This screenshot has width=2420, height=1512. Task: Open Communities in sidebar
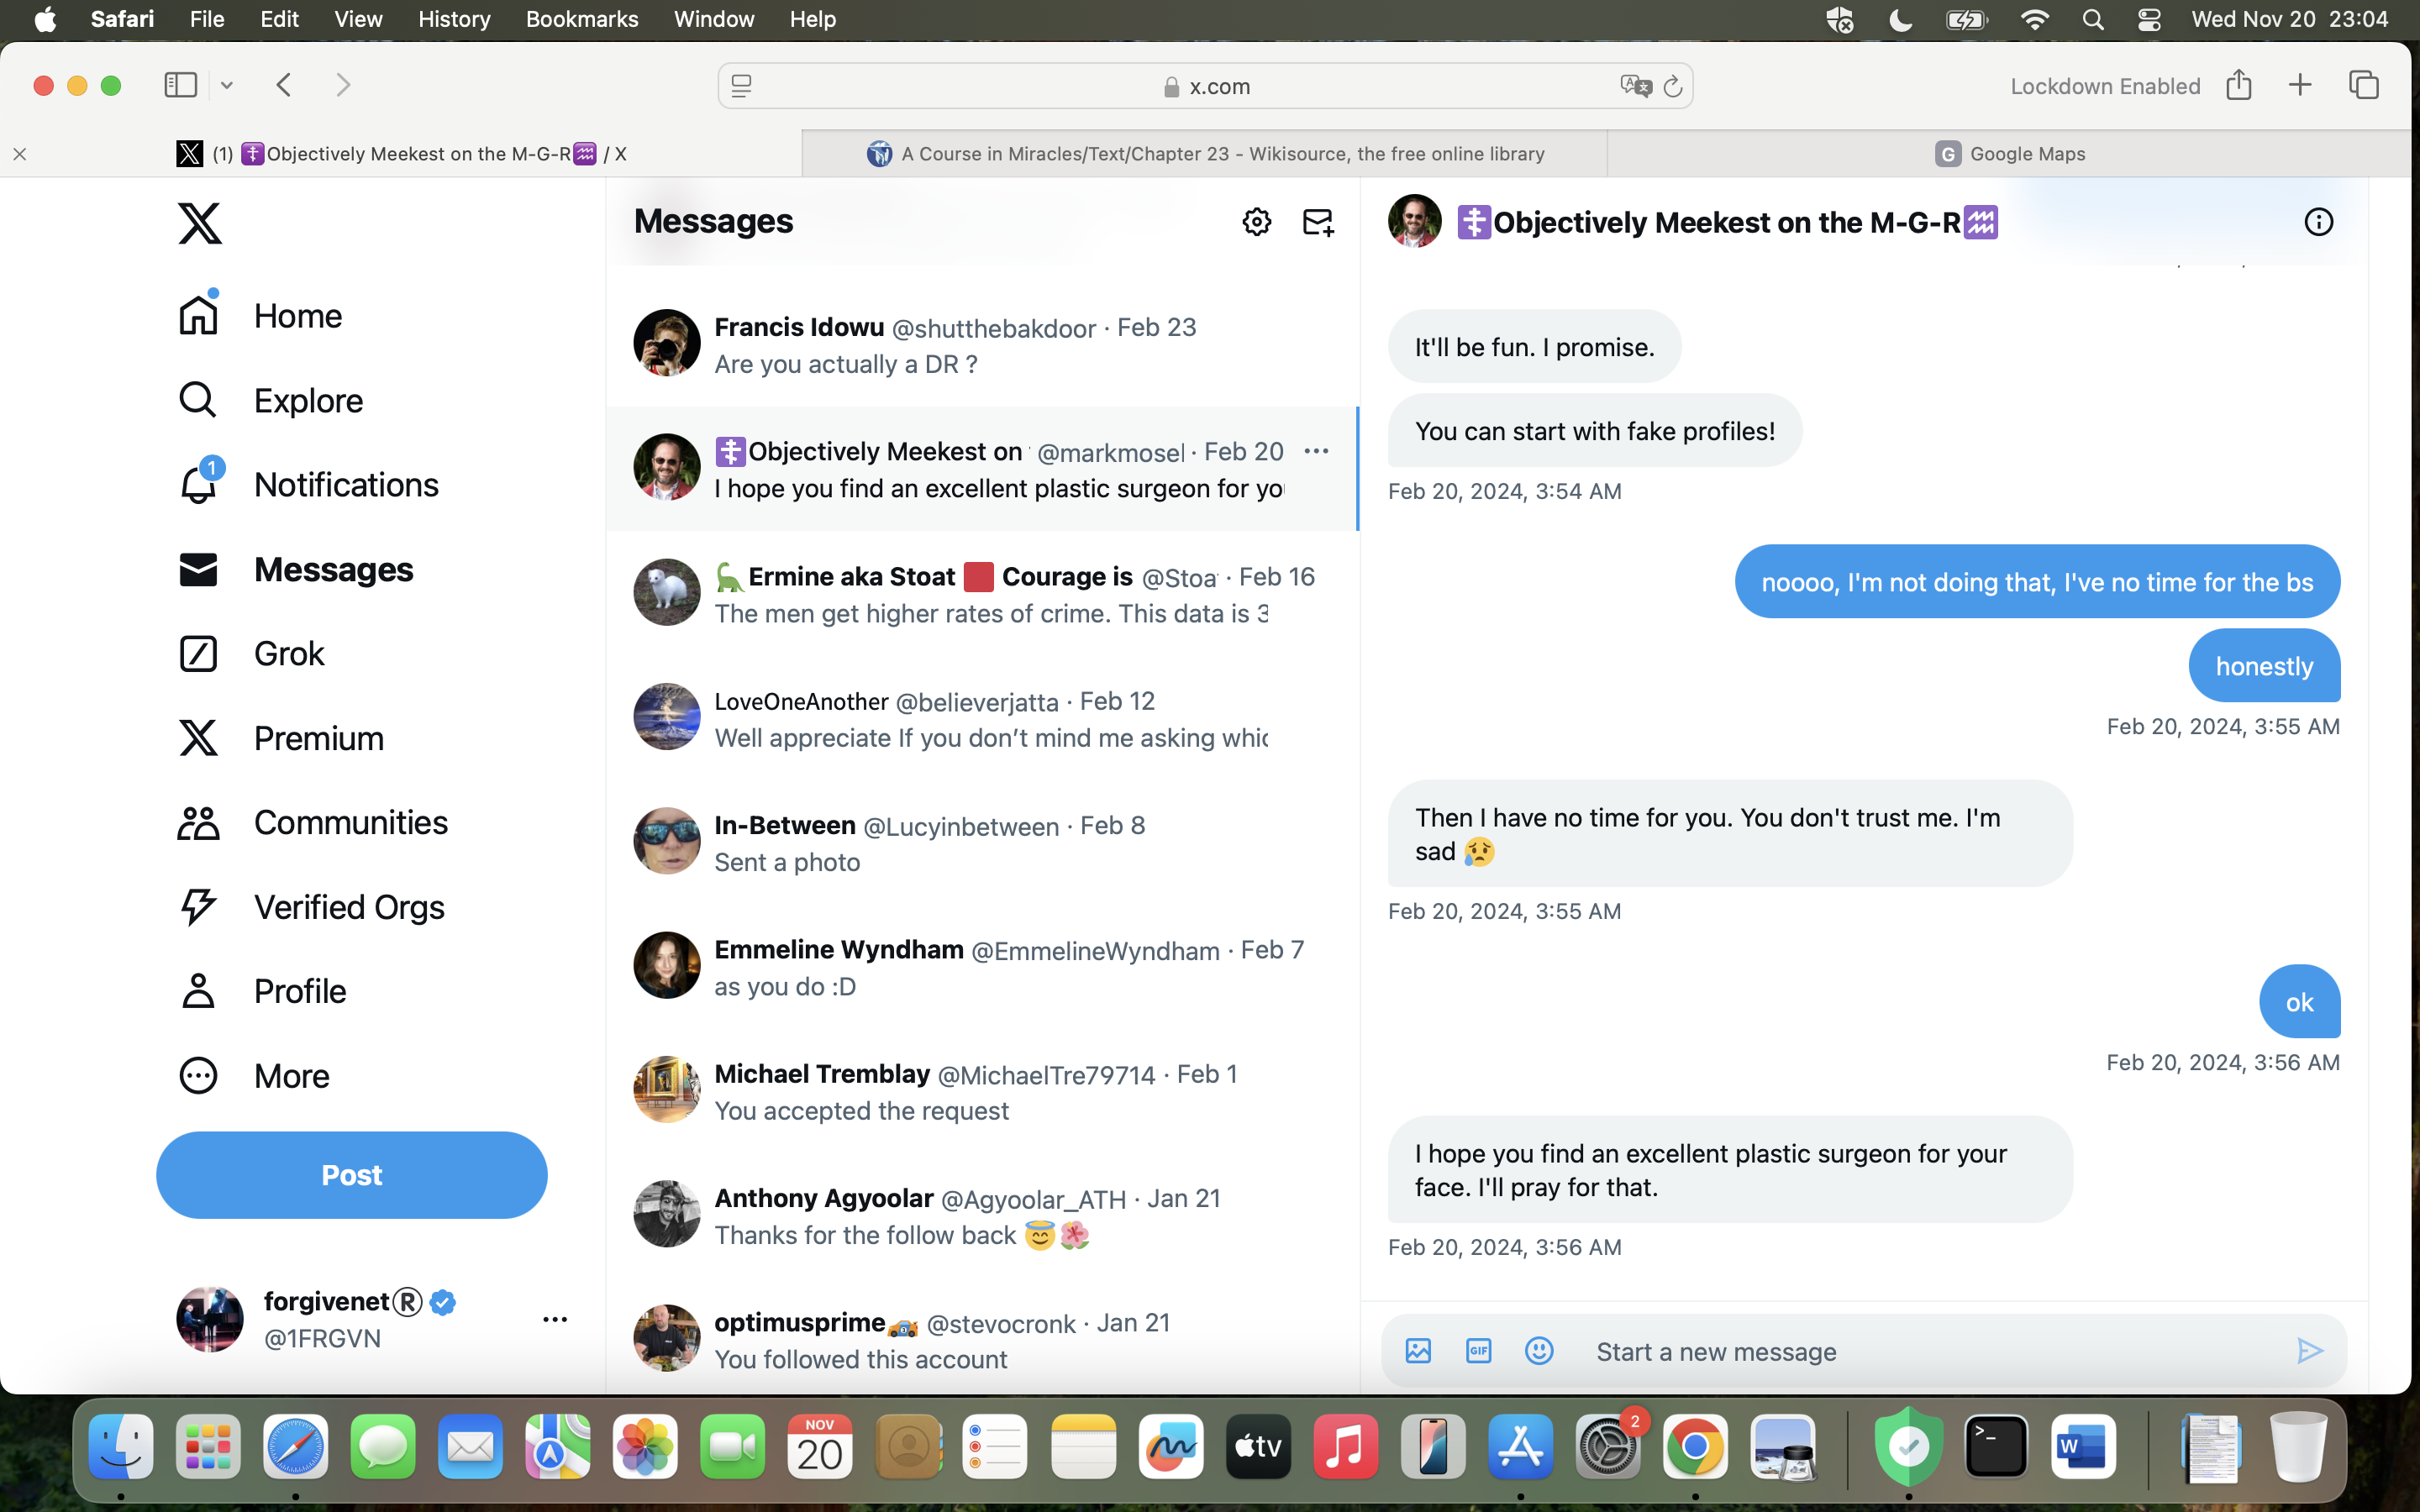point(312,823)
